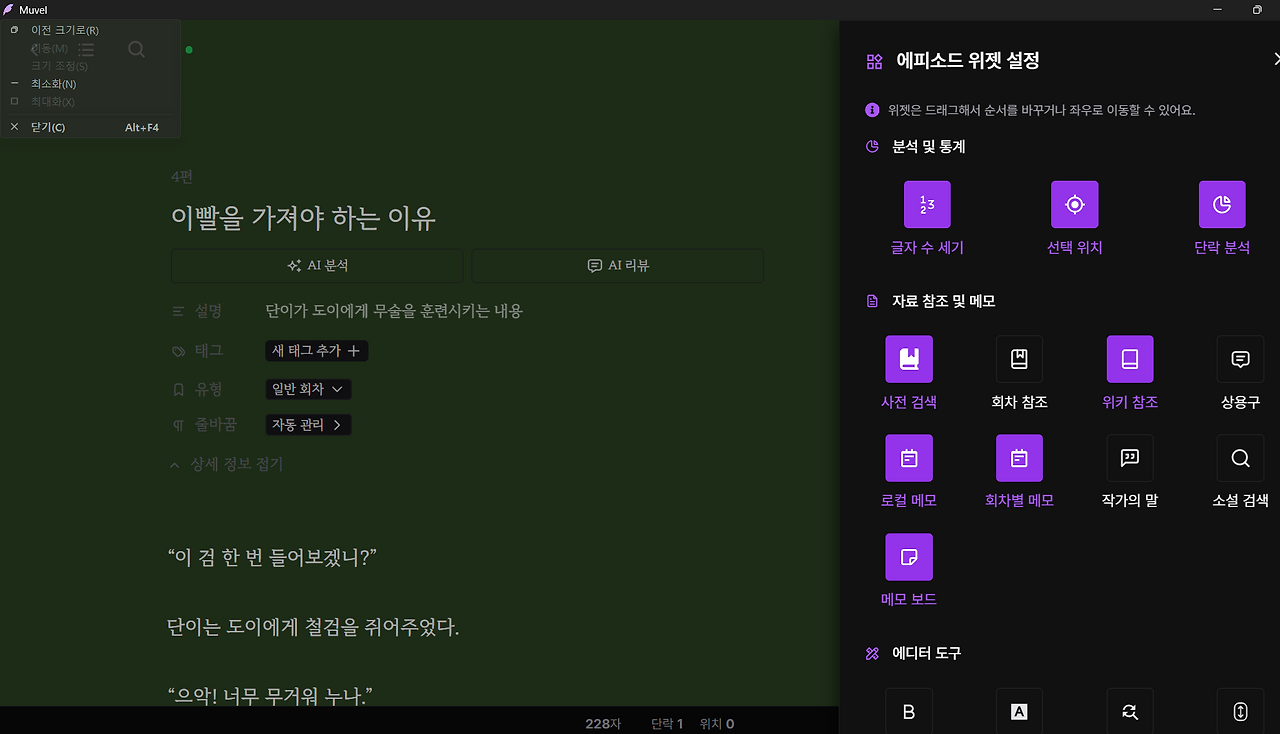The height and width of the screenshot is (734, 1280).
Task: Select the 메모 보드 widget icon
Action: [x=908, y=556]
